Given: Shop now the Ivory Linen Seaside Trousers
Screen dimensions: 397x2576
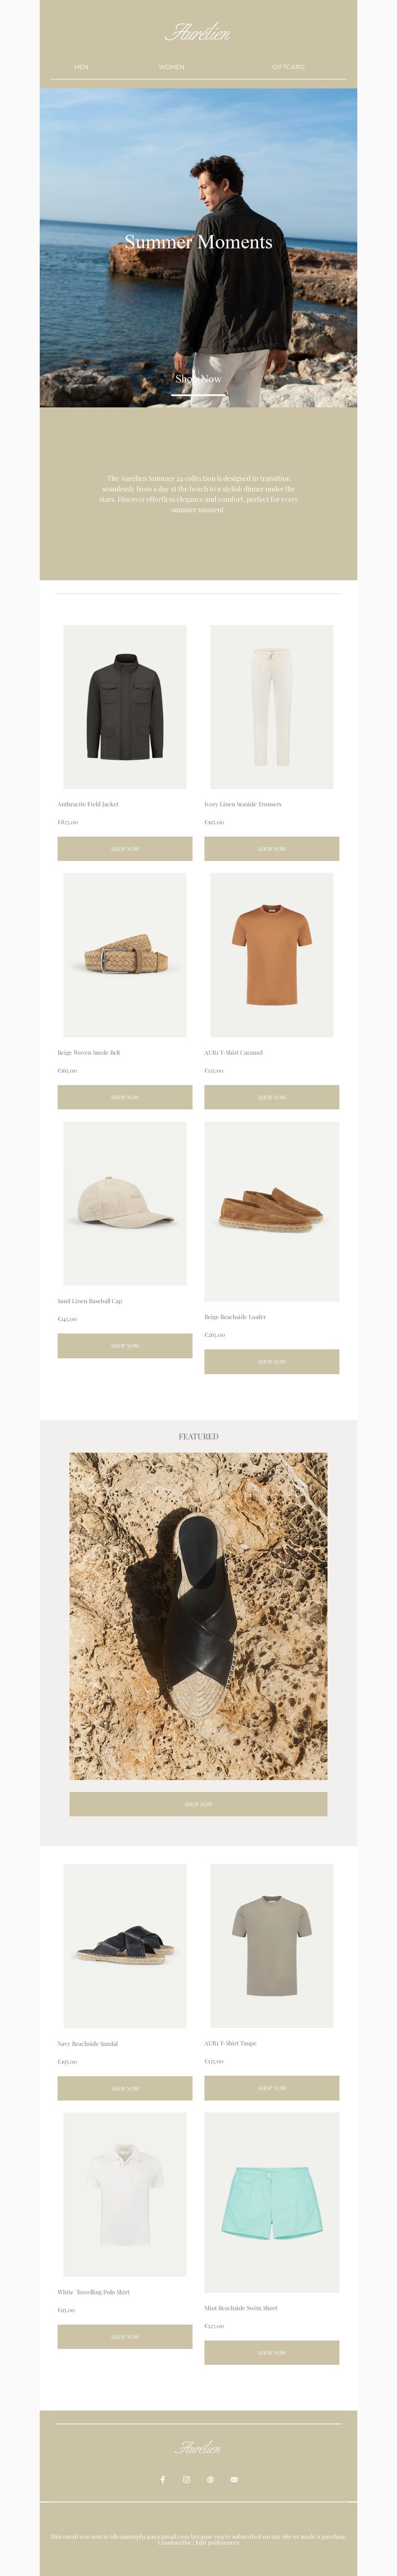Looking at the screenshot, I should 272,849.
